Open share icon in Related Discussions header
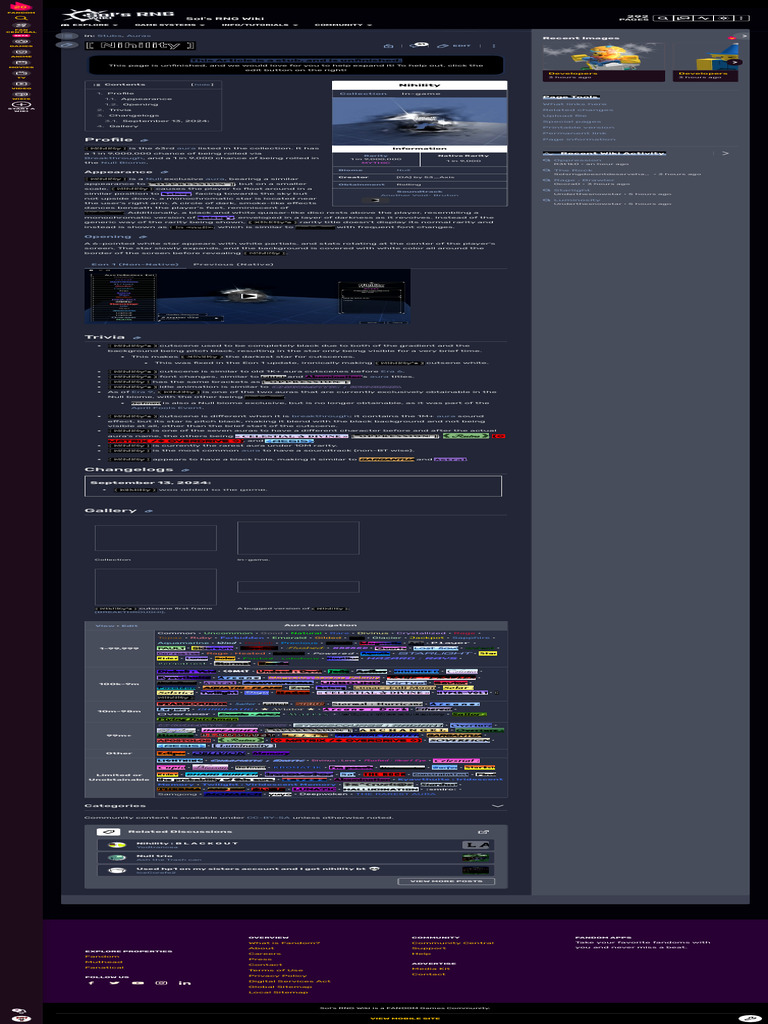 click(x=483, y=831)
